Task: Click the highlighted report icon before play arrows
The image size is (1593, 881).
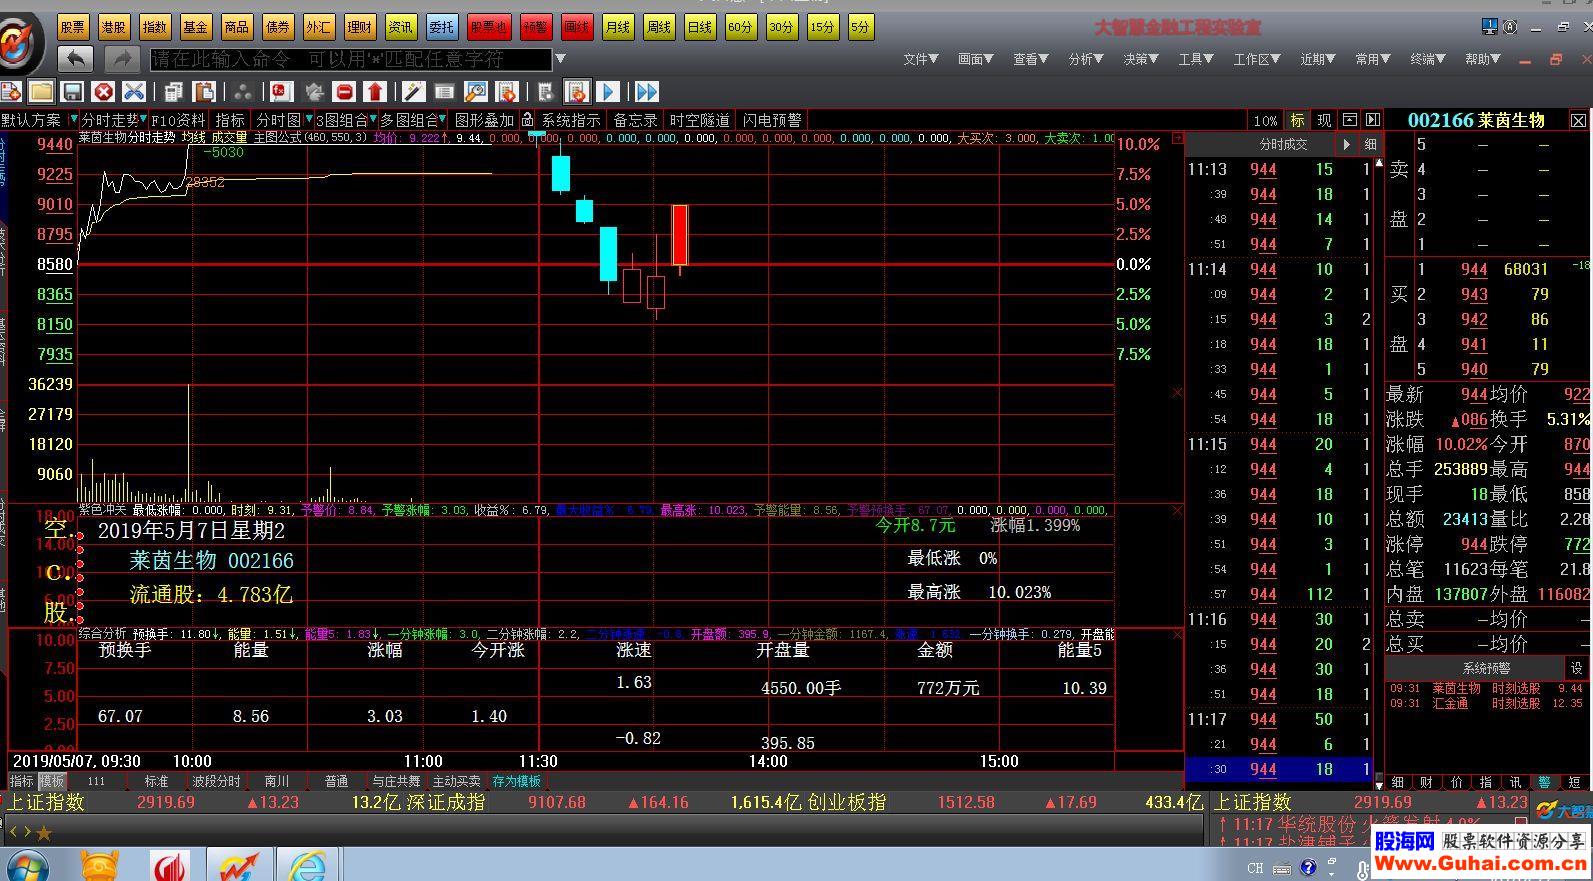Action: click(577, 92)
